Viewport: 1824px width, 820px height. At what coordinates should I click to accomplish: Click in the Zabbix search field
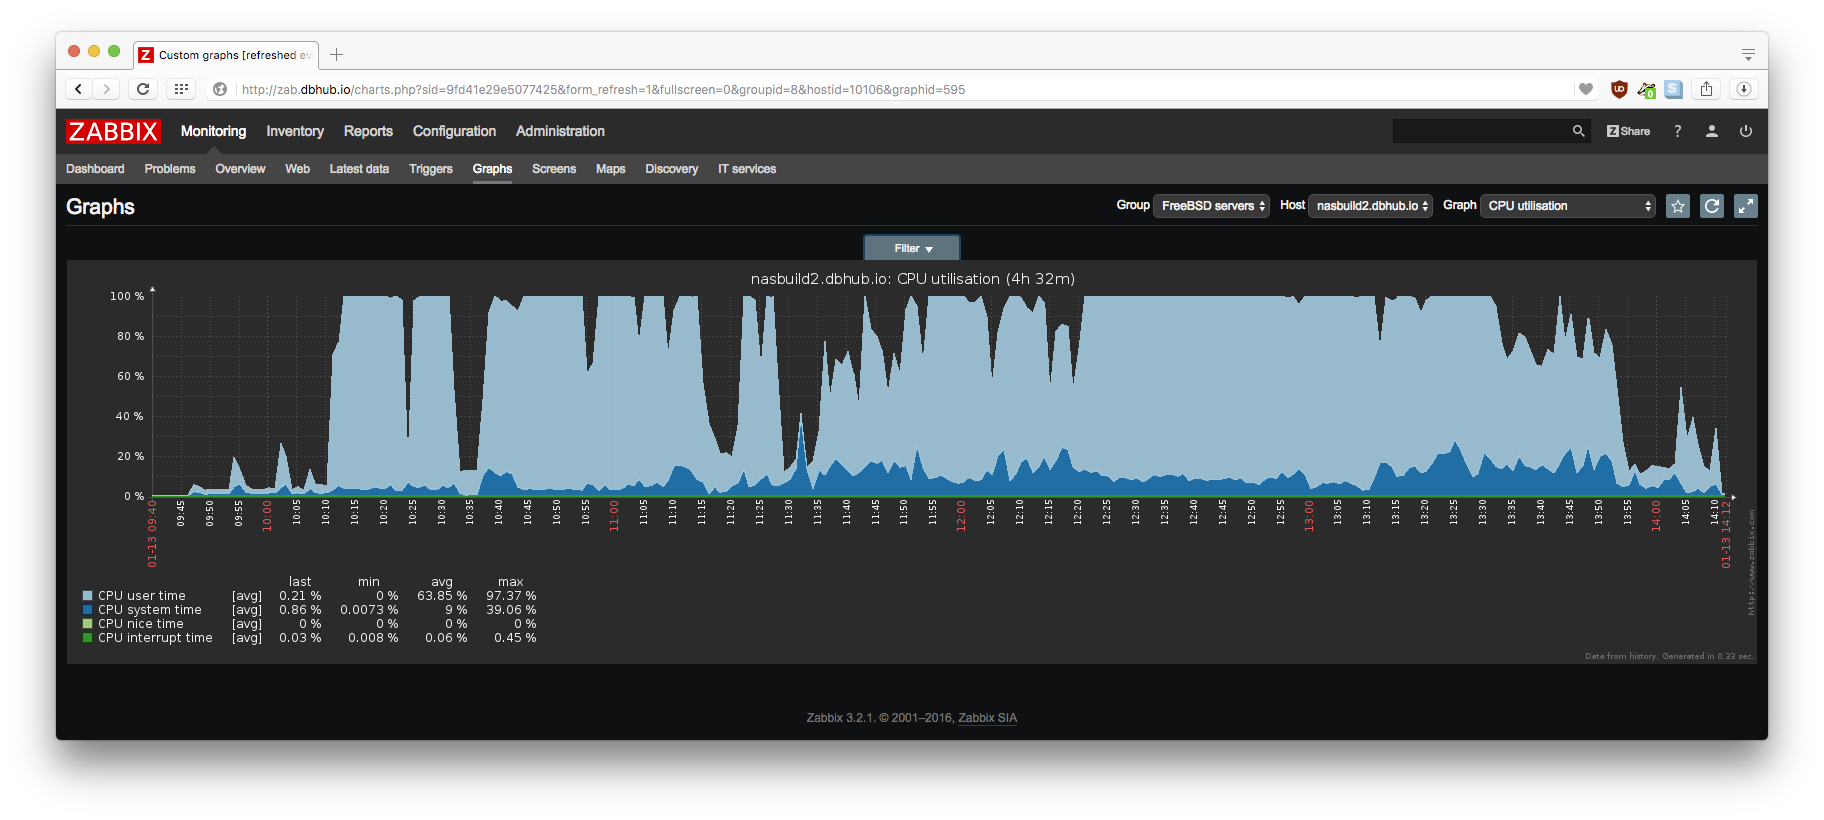click(x=1480, y=131)
